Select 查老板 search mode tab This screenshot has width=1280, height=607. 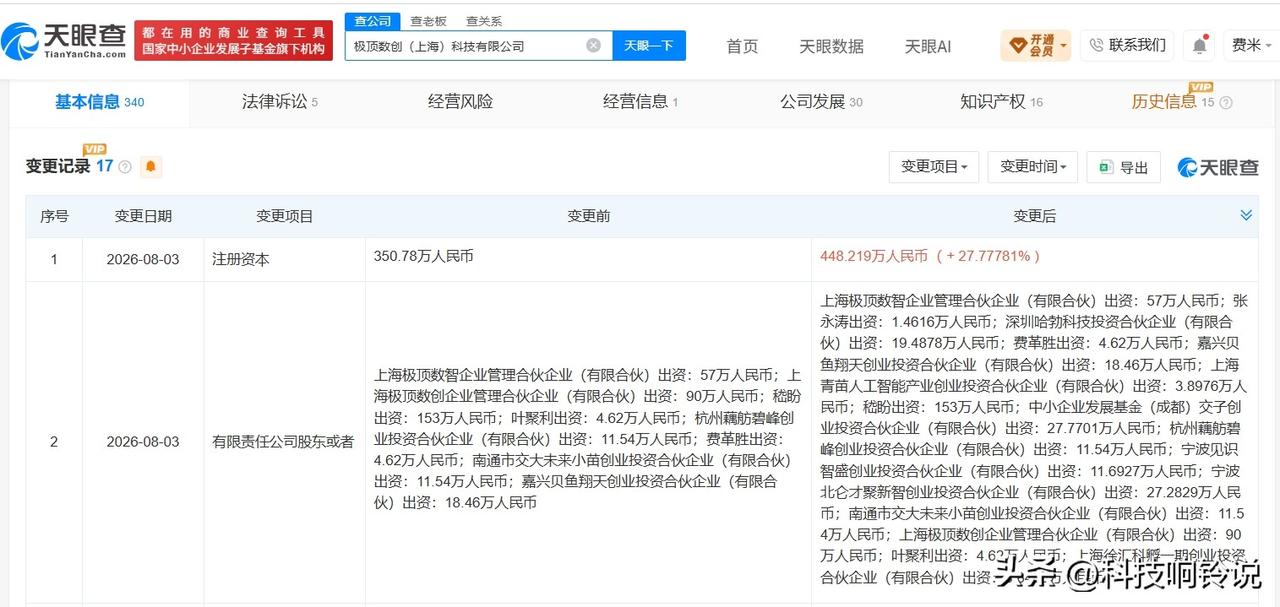coord(428,21)
